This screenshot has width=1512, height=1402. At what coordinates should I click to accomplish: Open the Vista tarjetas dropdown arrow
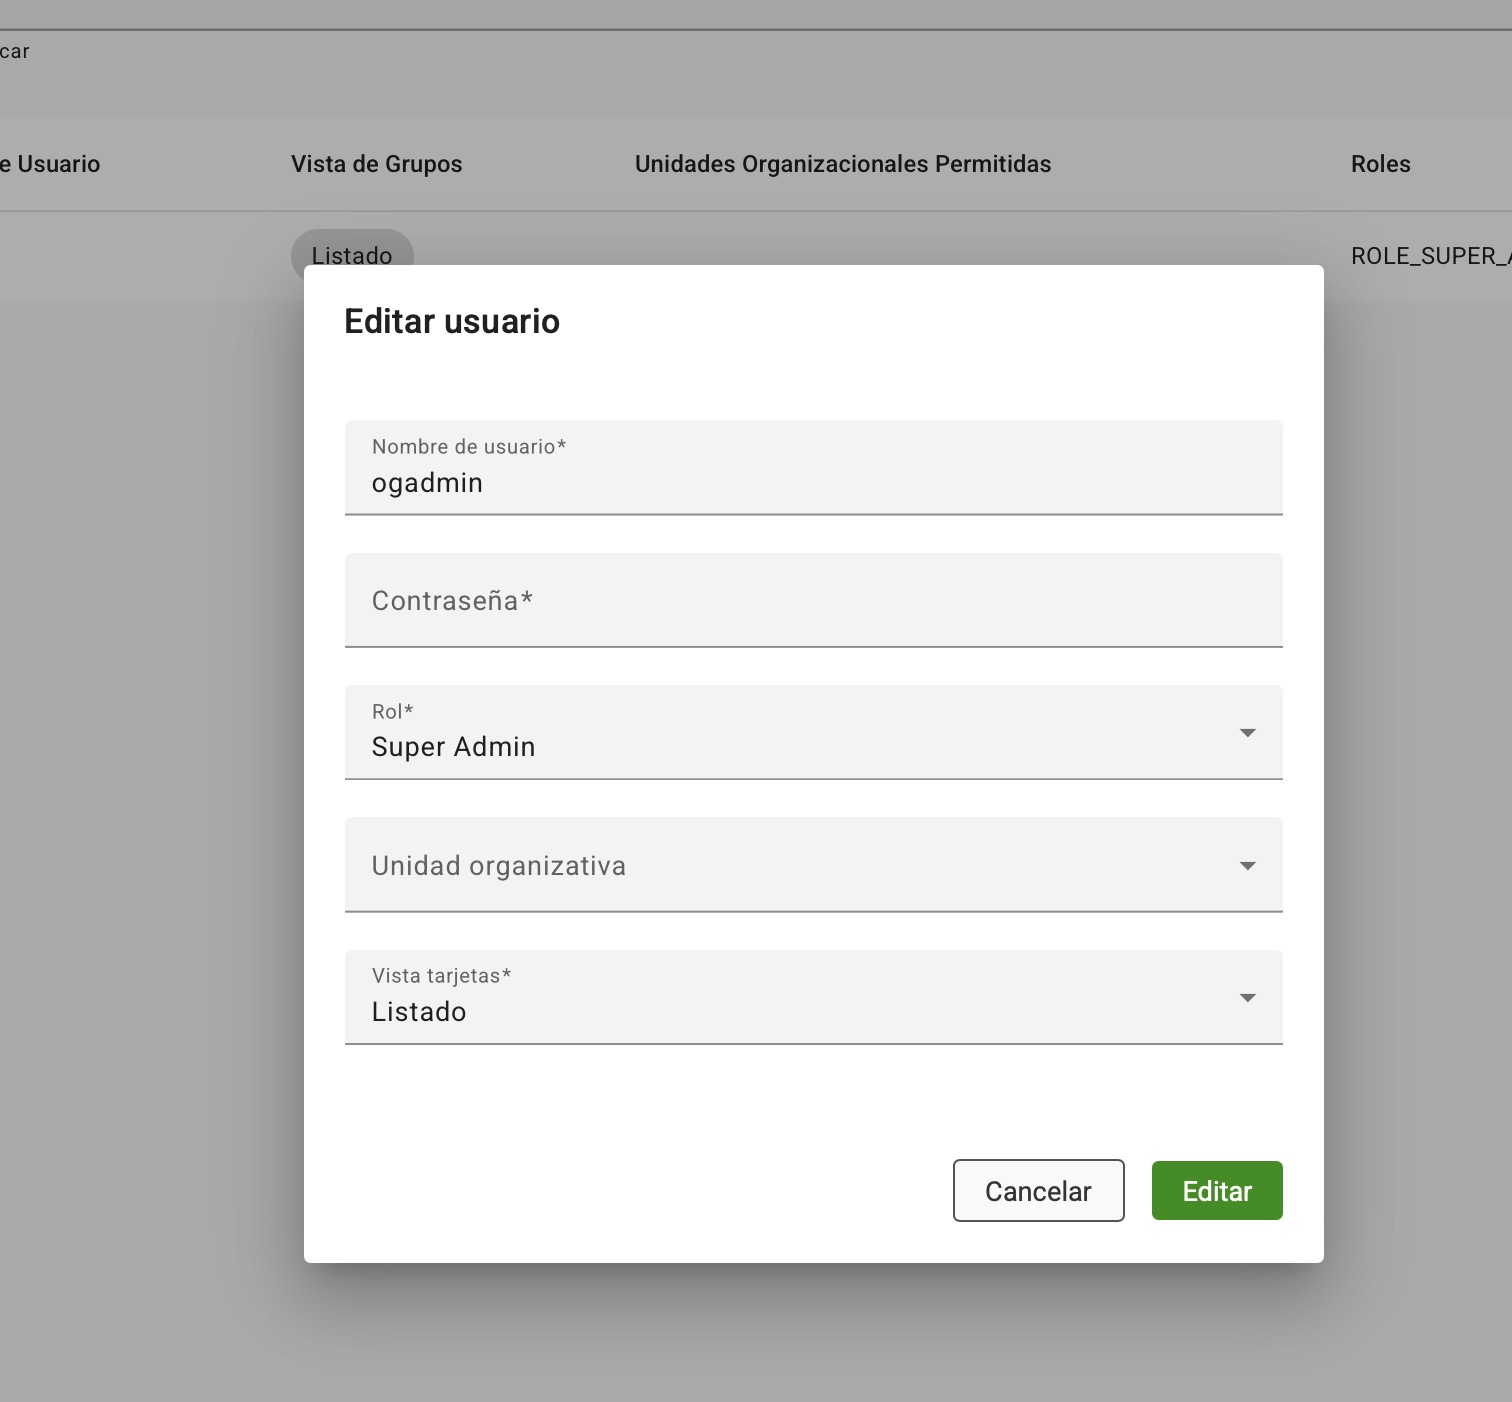pos(1247,998)
